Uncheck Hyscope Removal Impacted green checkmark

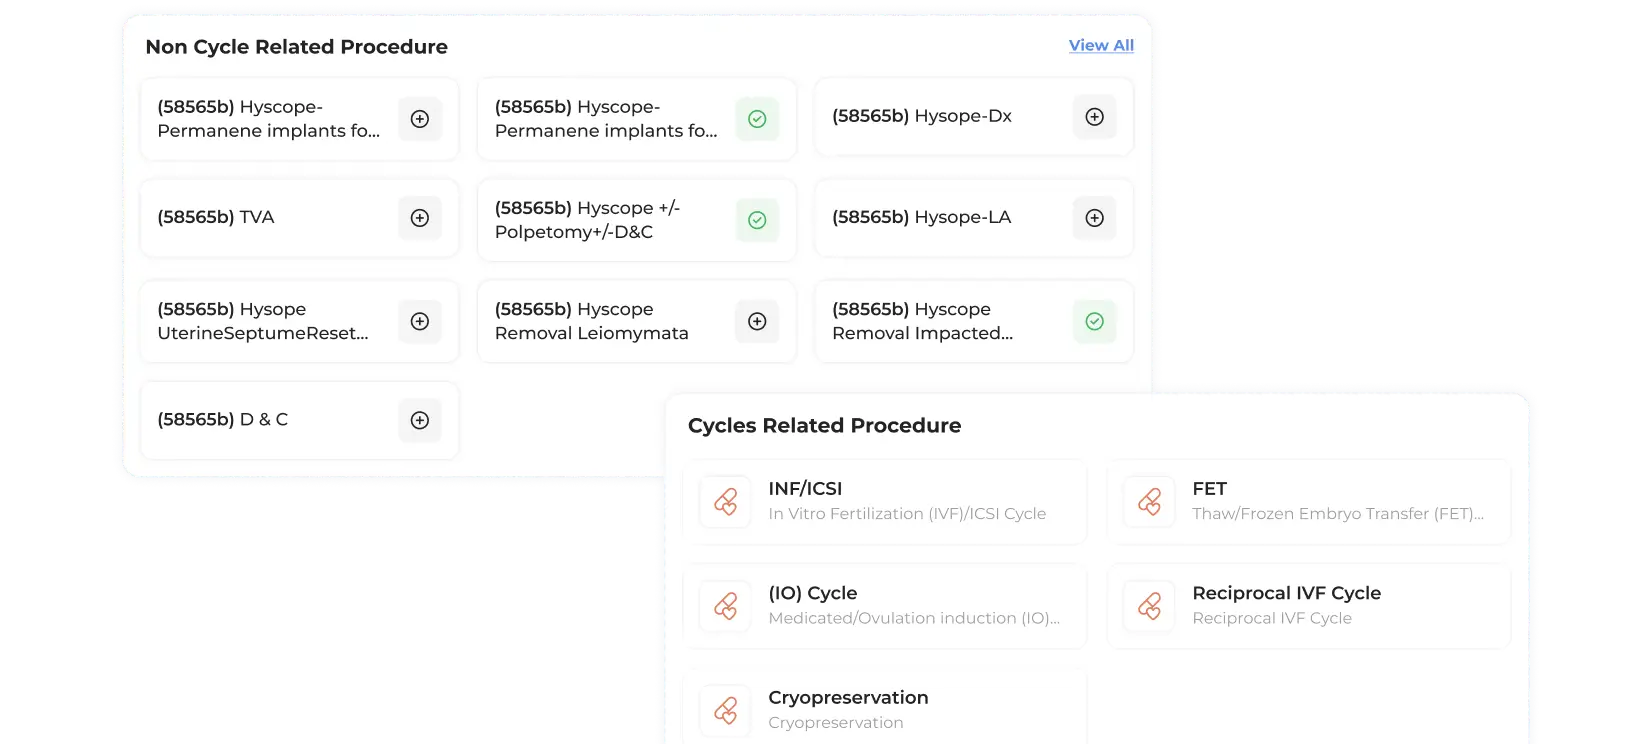point(1094,321)
